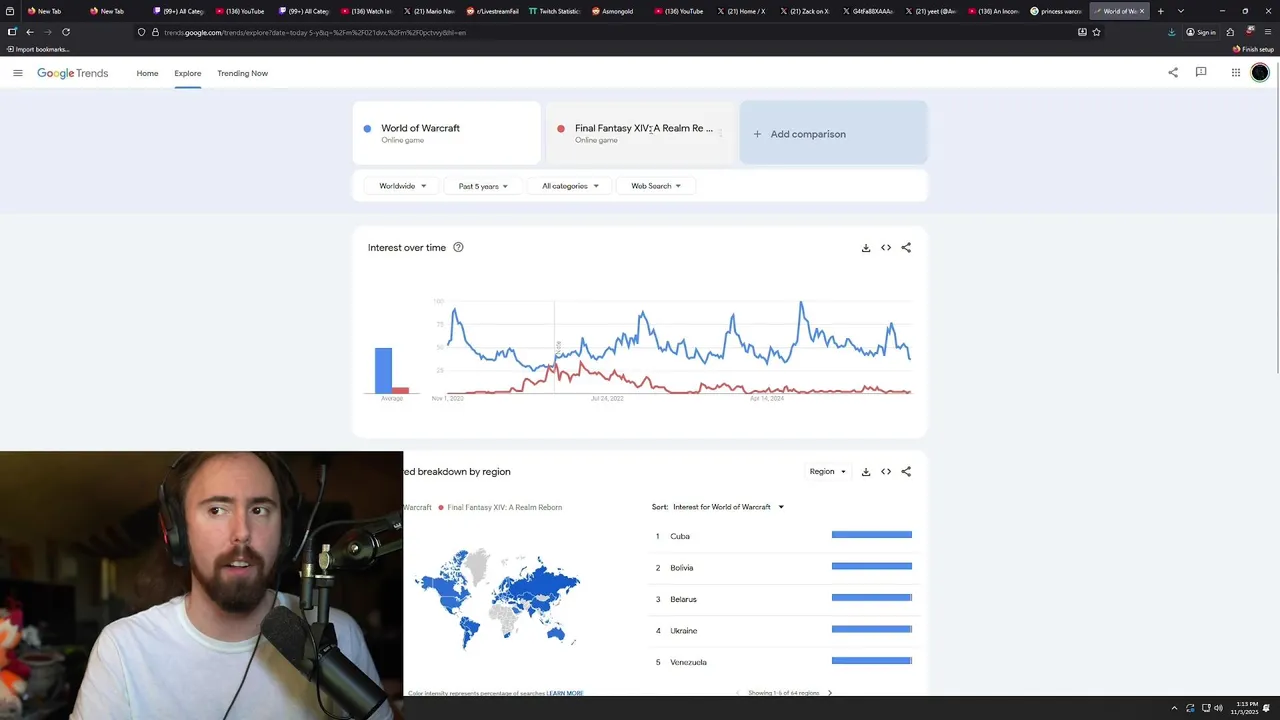Select Belarus in region list
This screenshot has width=1280, height=720.
tap(783, 599)
